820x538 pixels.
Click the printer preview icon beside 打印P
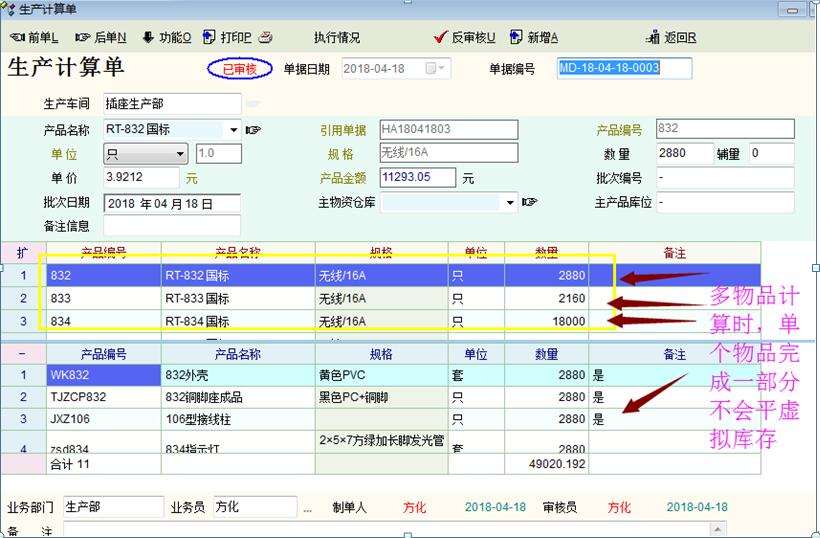tap(266, 38)
